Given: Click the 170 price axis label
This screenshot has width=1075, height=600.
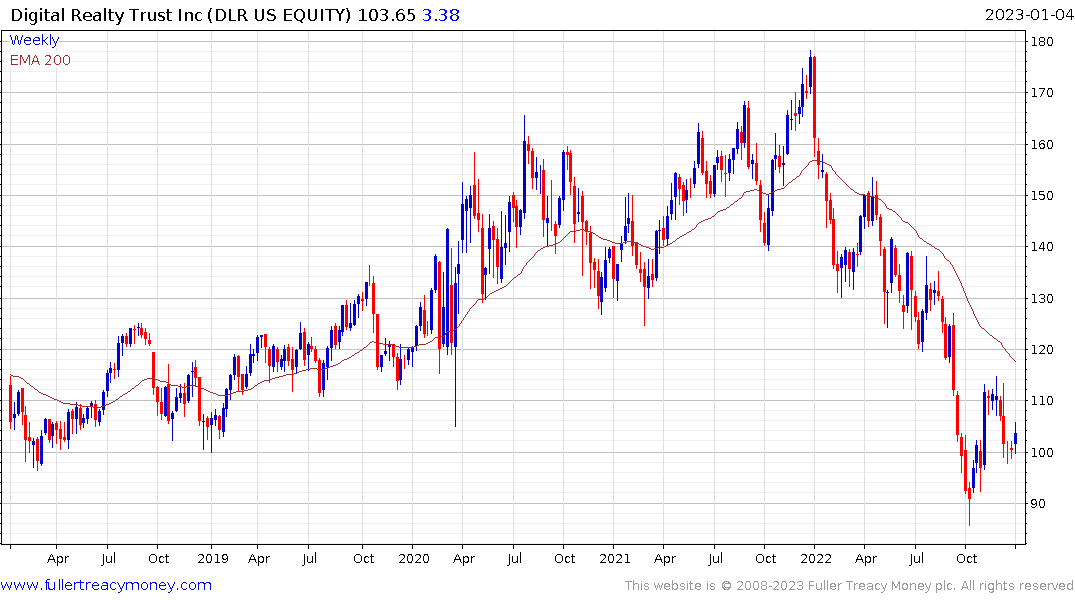Looking at the screenshot, I should pos(1042,93).
